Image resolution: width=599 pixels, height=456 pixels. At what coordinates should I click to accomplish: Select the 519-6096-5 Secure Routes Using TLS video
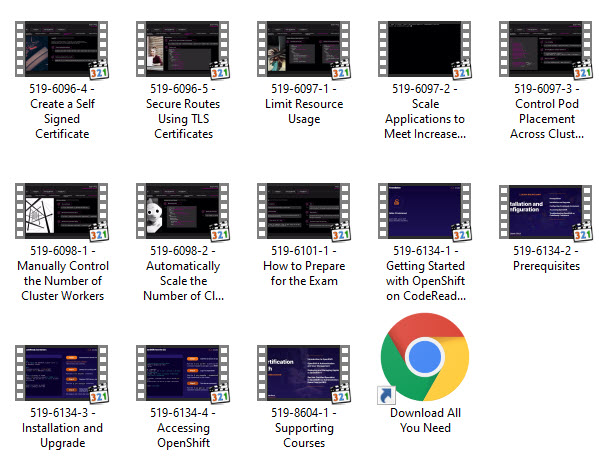(x=183, y=49)
